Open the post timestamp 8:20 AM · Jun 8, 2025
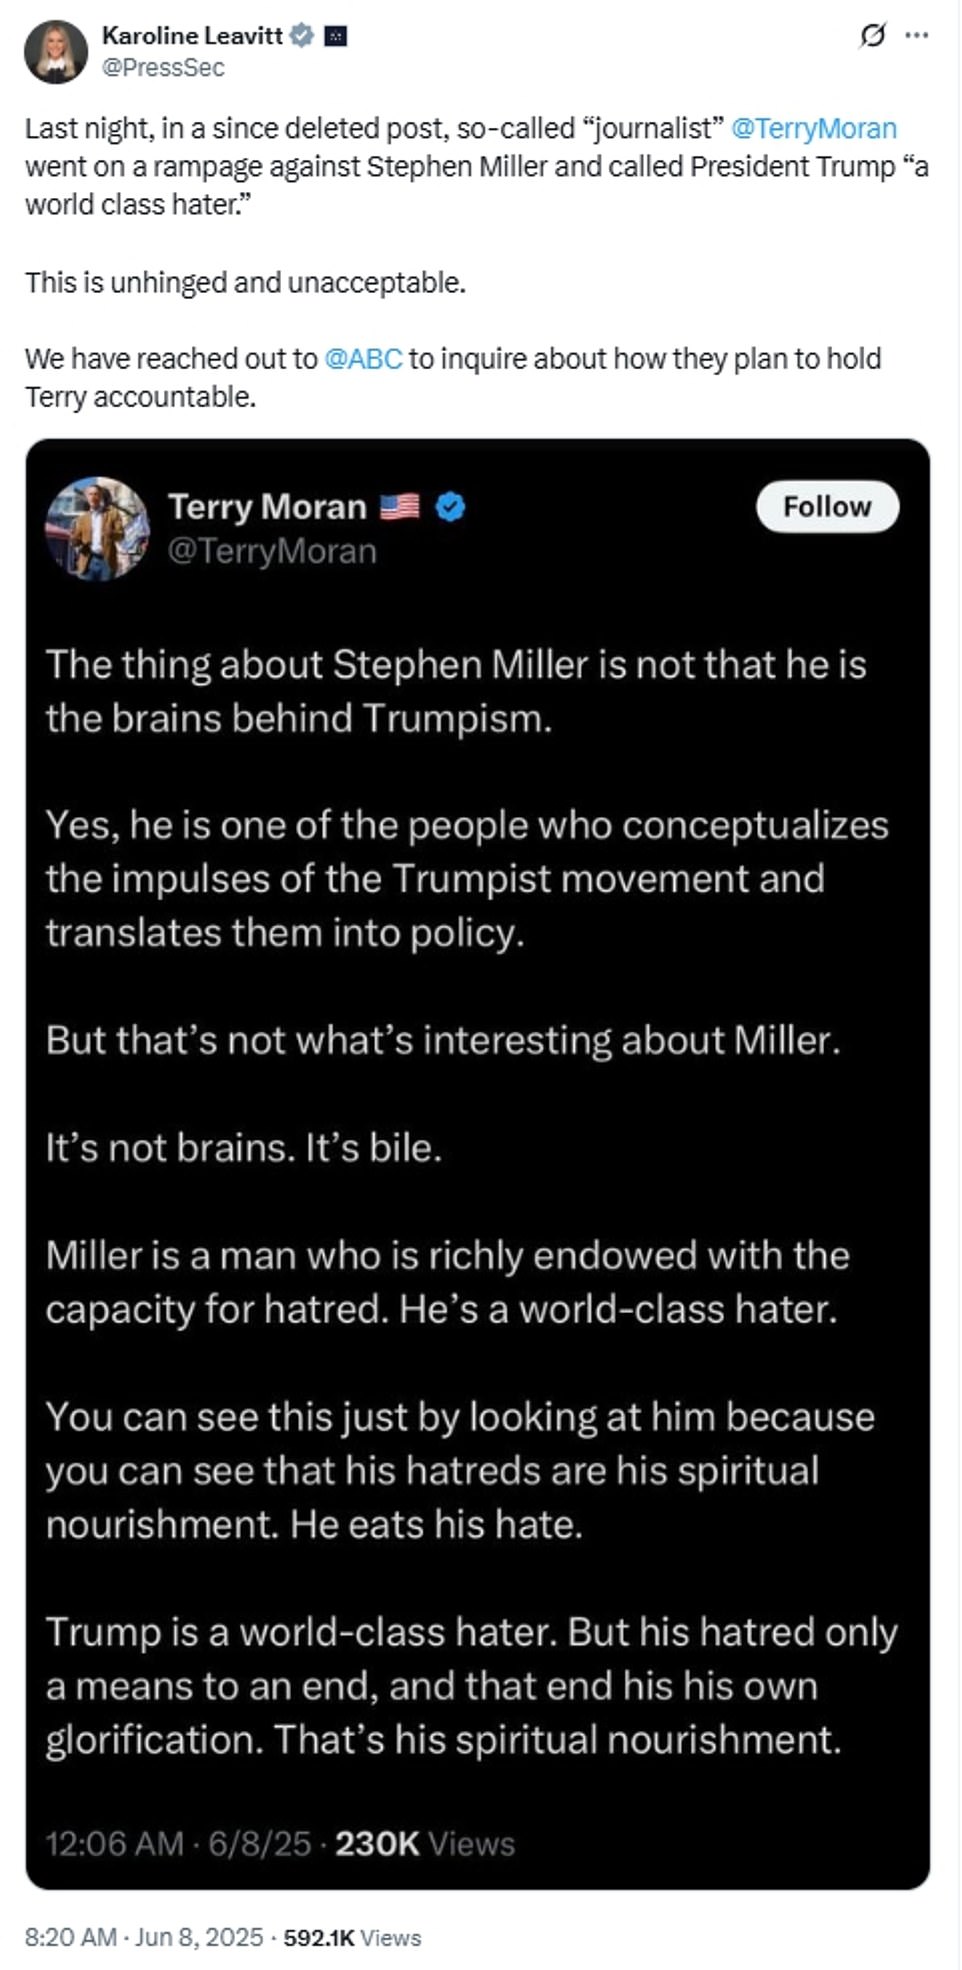 point(143,1937)
